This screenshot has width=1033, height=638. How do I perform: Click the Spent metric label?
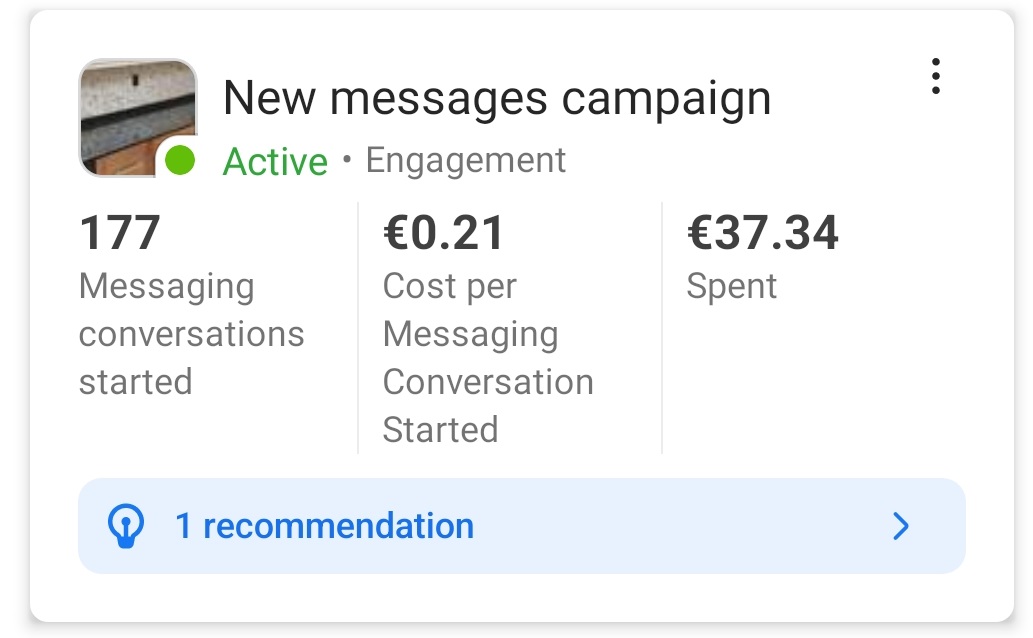click(731, 287)
